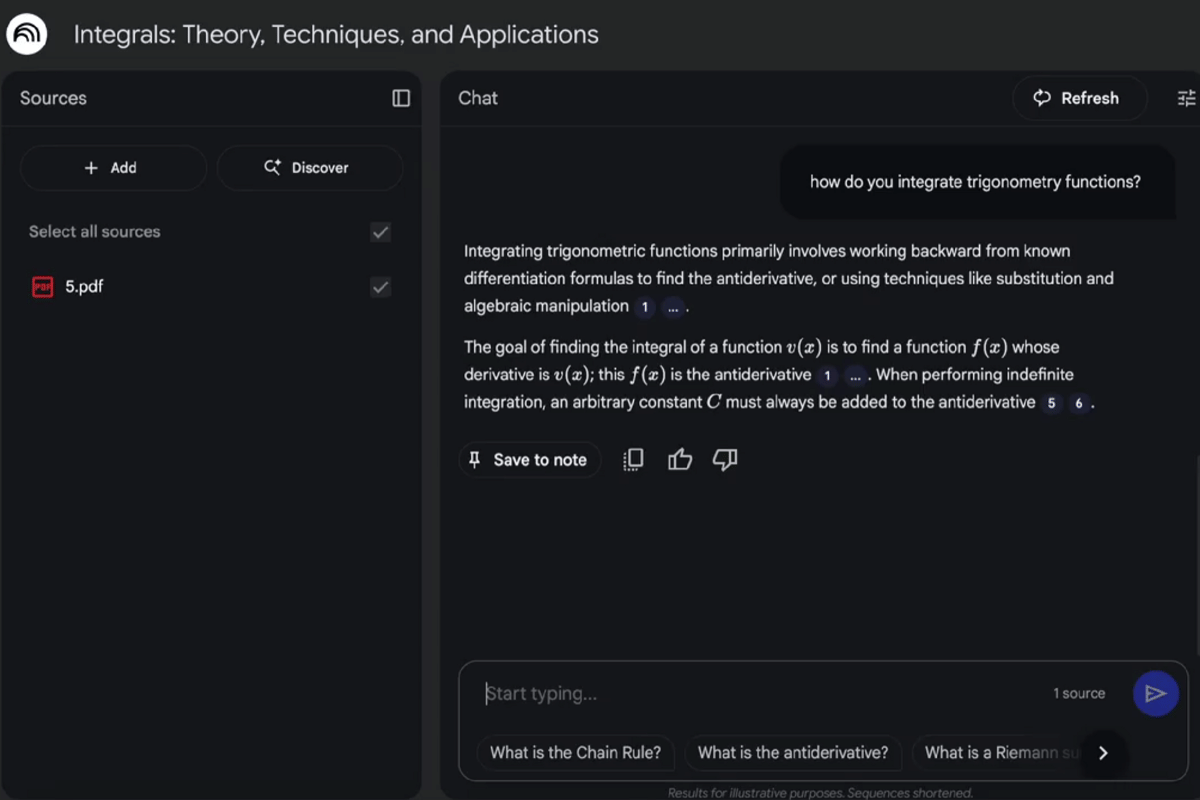
Task: Click the Start typing input field
Action: [x=760, y=693]
